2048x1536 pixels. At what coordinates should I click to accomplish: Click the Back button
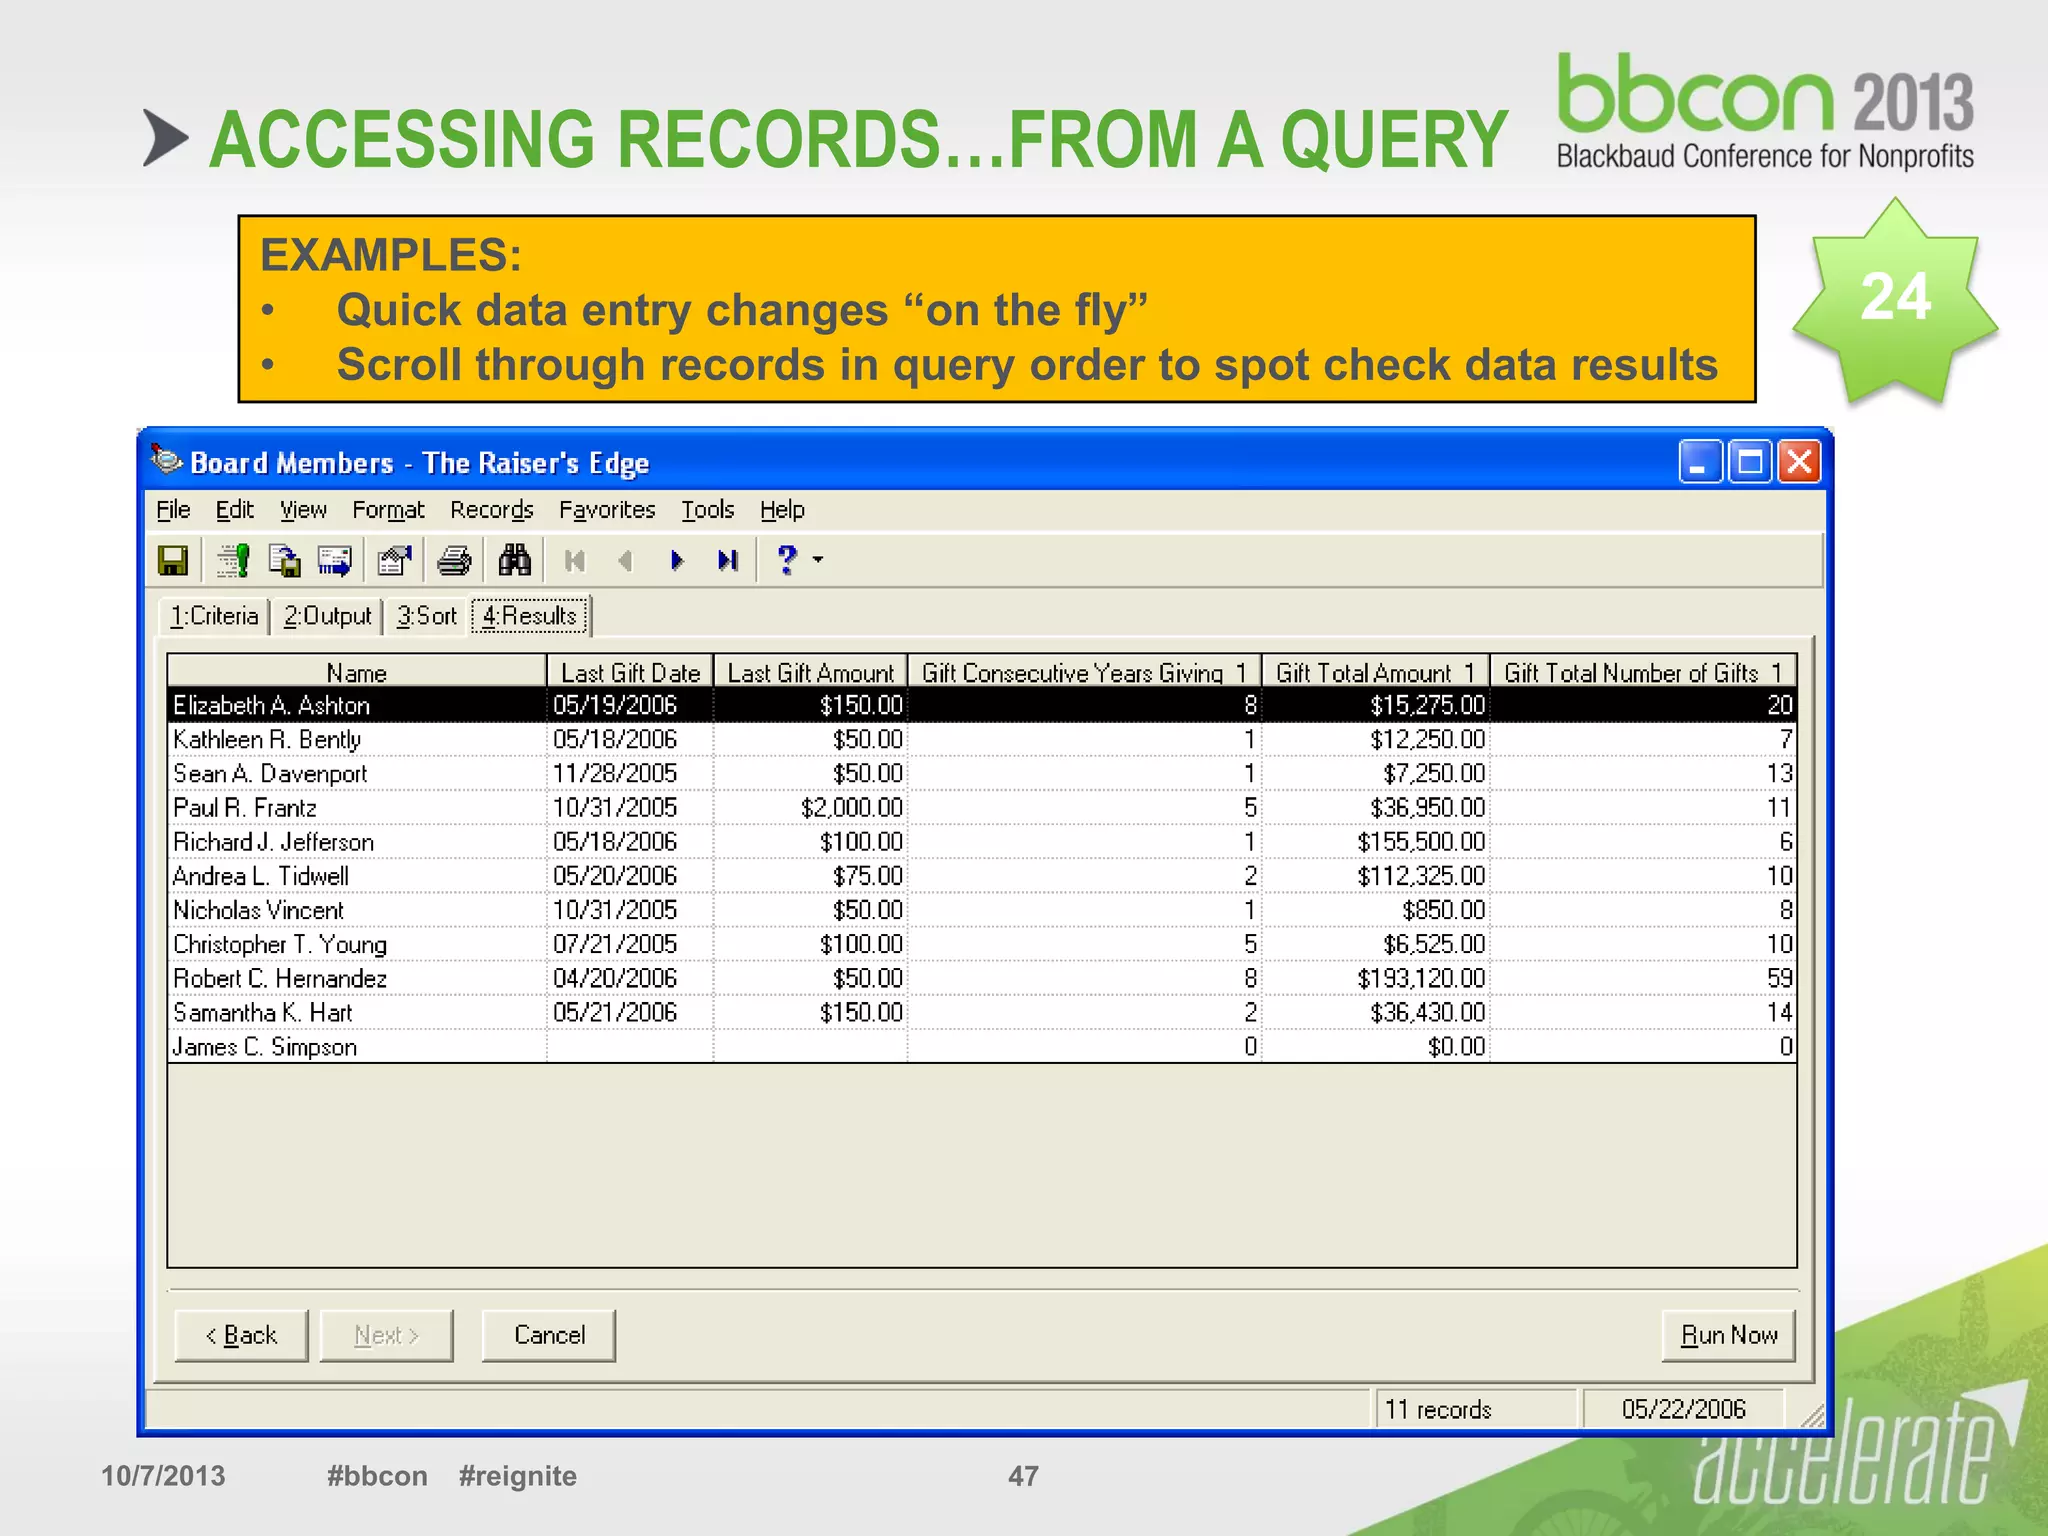[241, 1336]
